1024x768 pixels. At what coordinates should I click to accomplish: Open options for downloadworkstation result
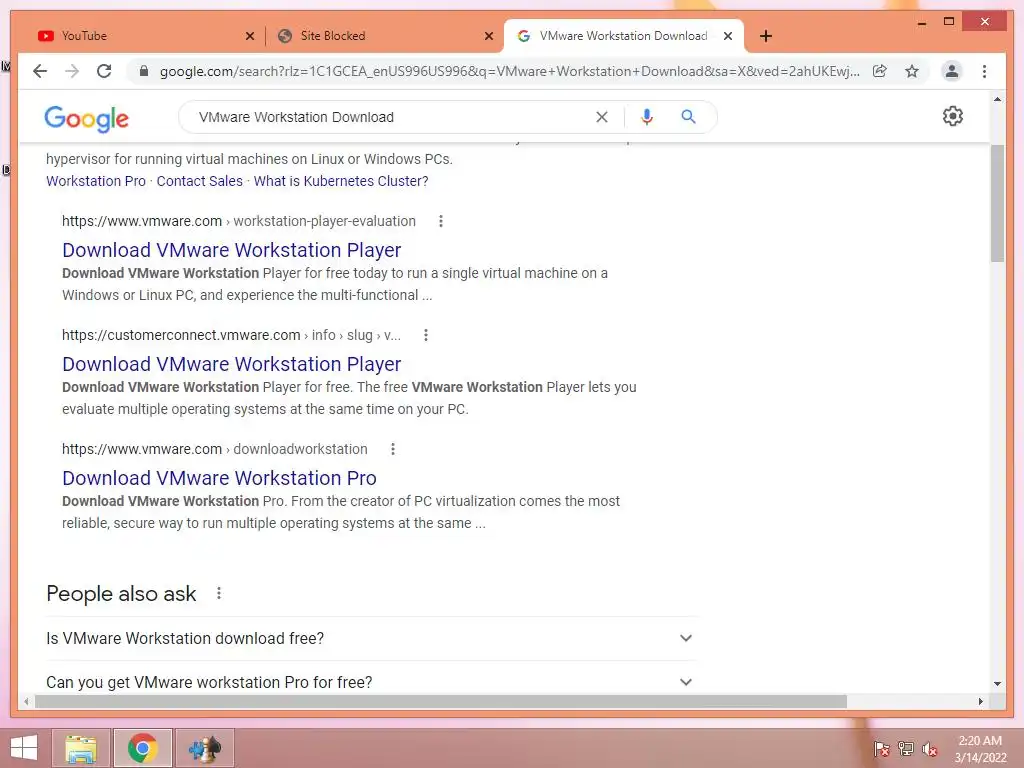392,449
